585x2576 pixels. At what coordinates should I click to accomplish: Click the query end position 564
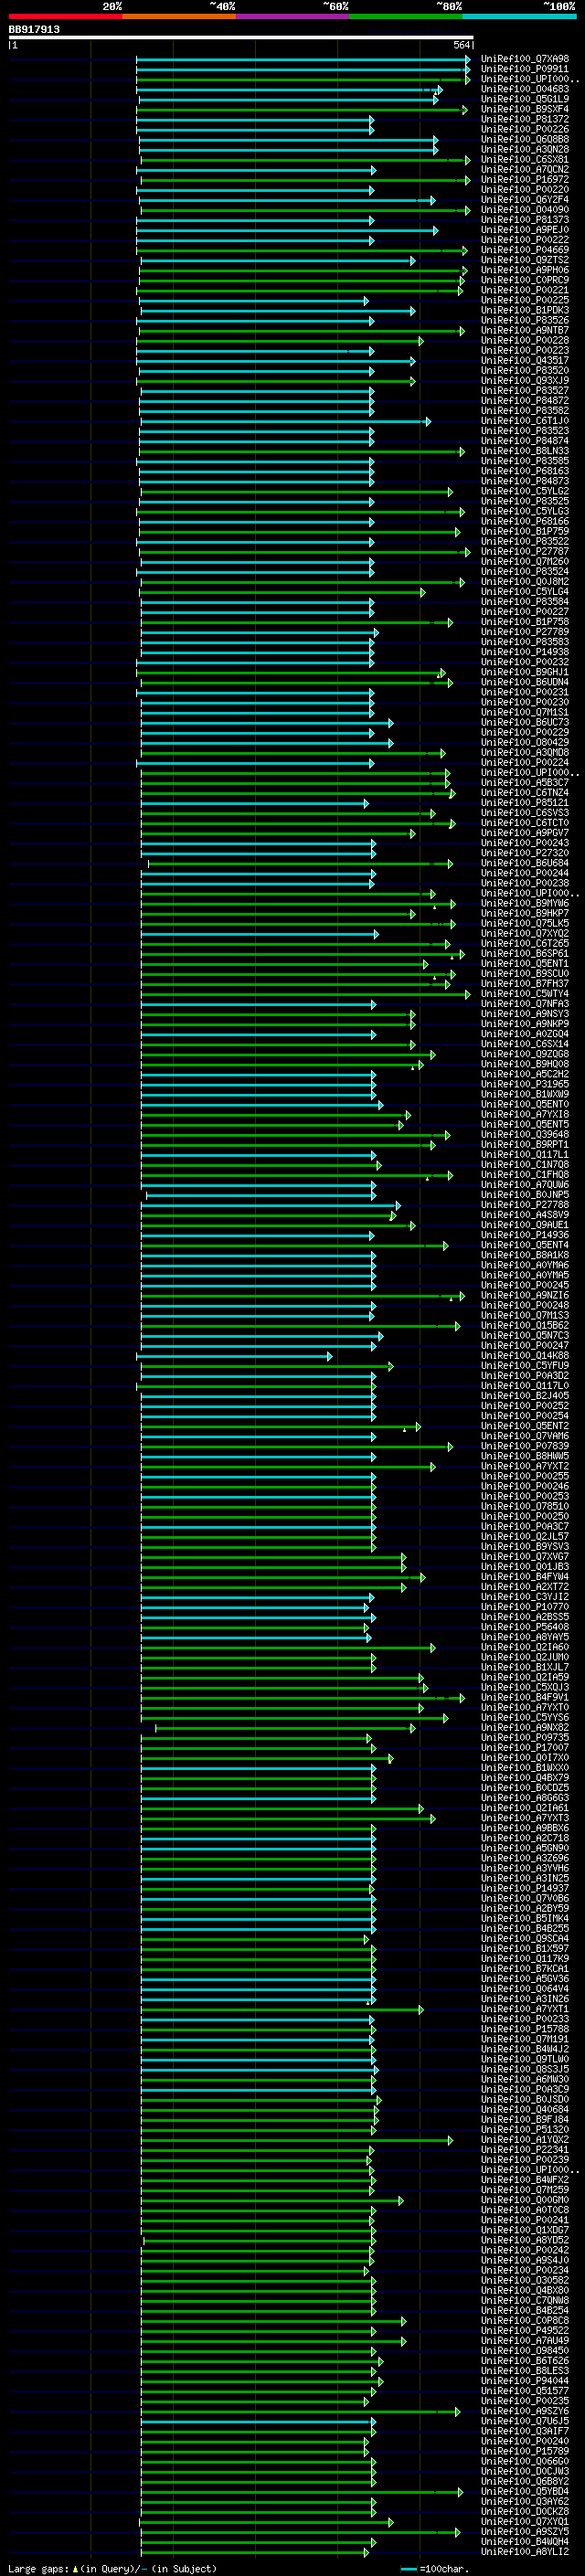click(x=461, y=45)
